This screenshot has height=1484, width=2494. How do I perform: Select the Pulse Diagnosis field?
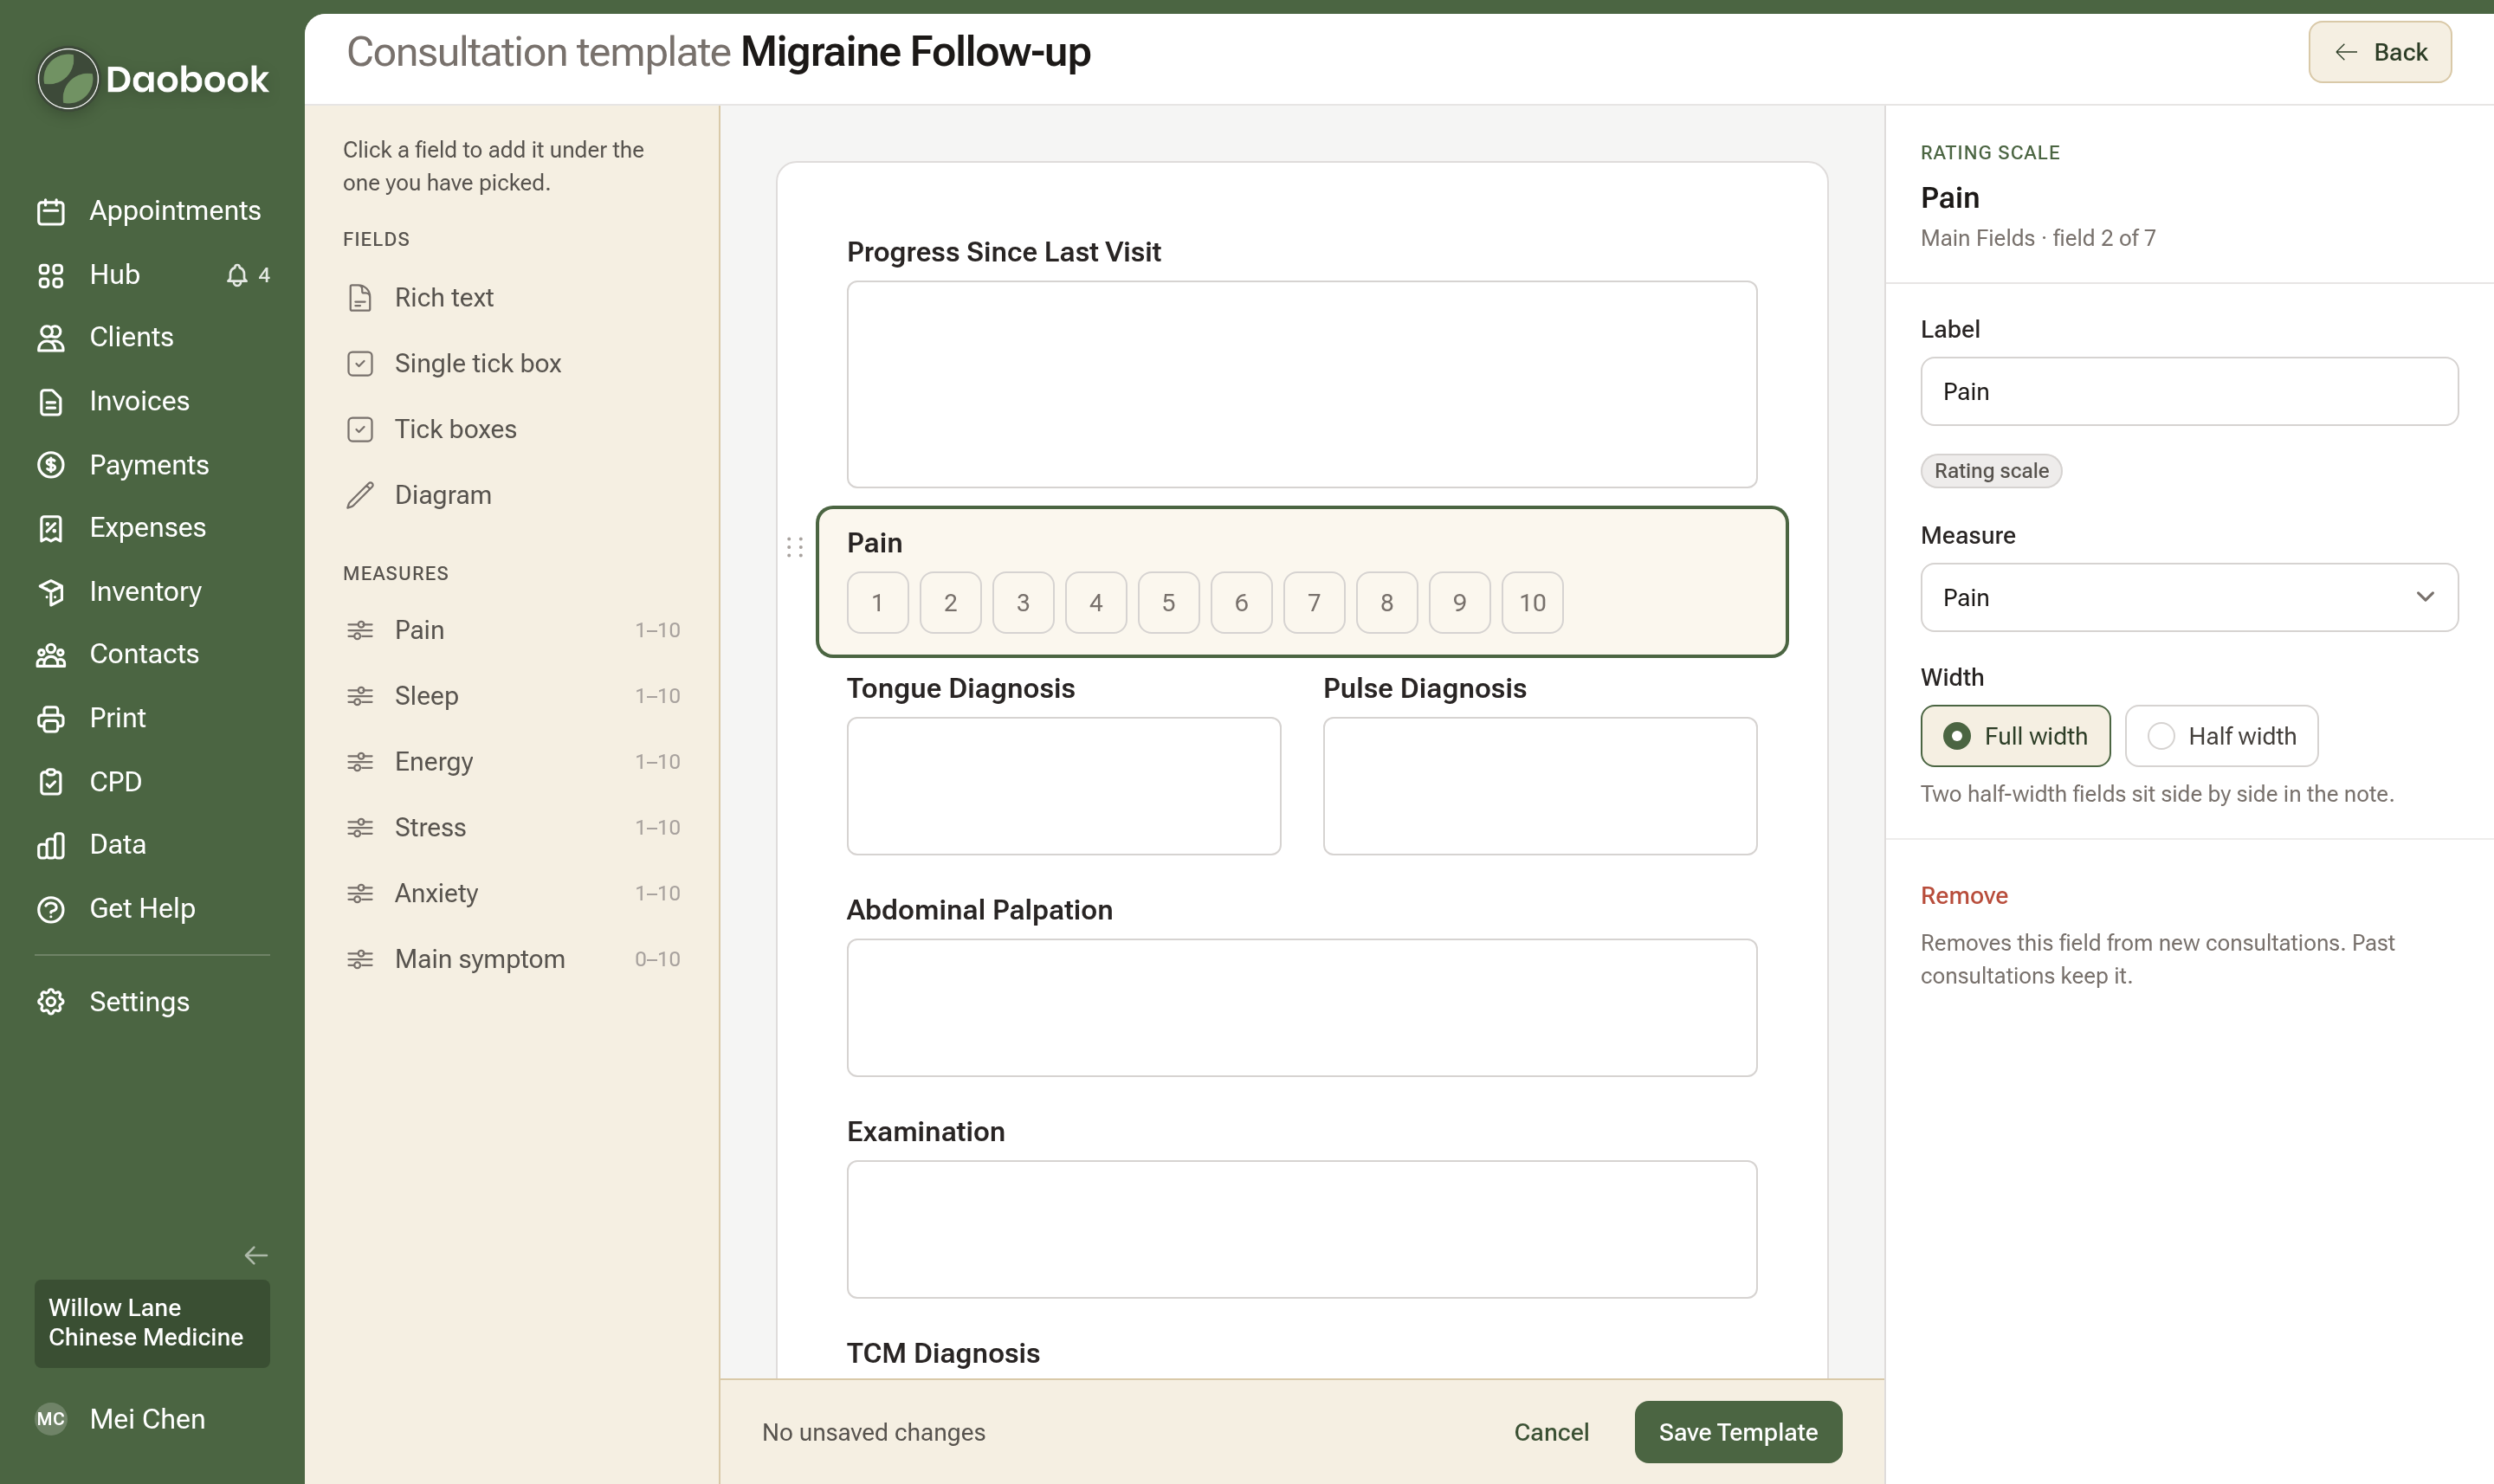[x=1540, y=786]
